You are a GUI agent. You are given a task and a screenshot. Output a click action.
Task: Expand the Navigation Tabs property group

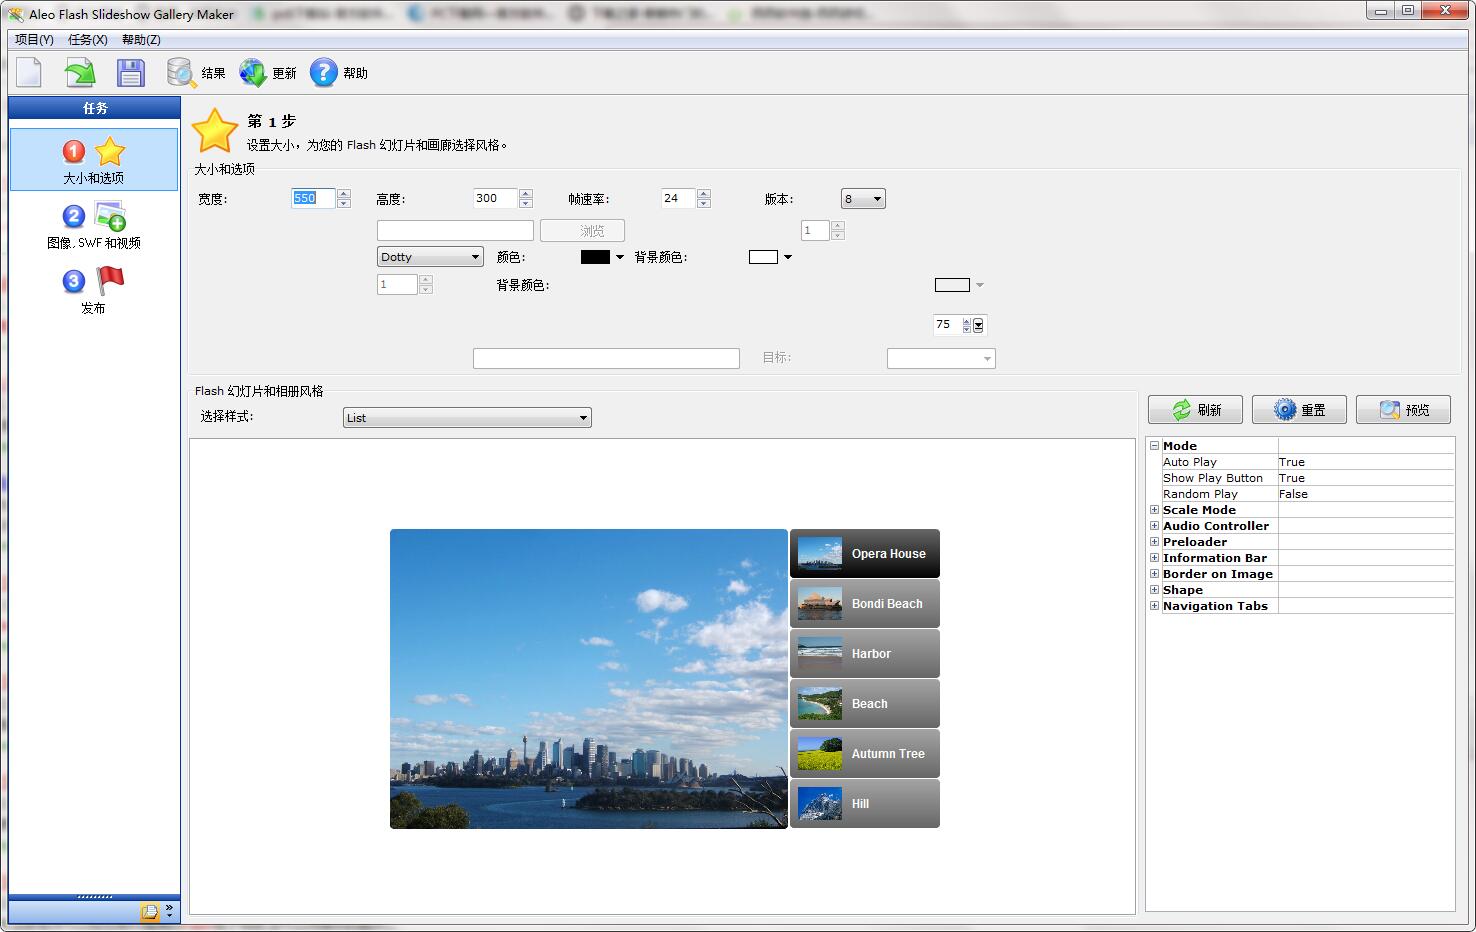(x=1154, y=606)
